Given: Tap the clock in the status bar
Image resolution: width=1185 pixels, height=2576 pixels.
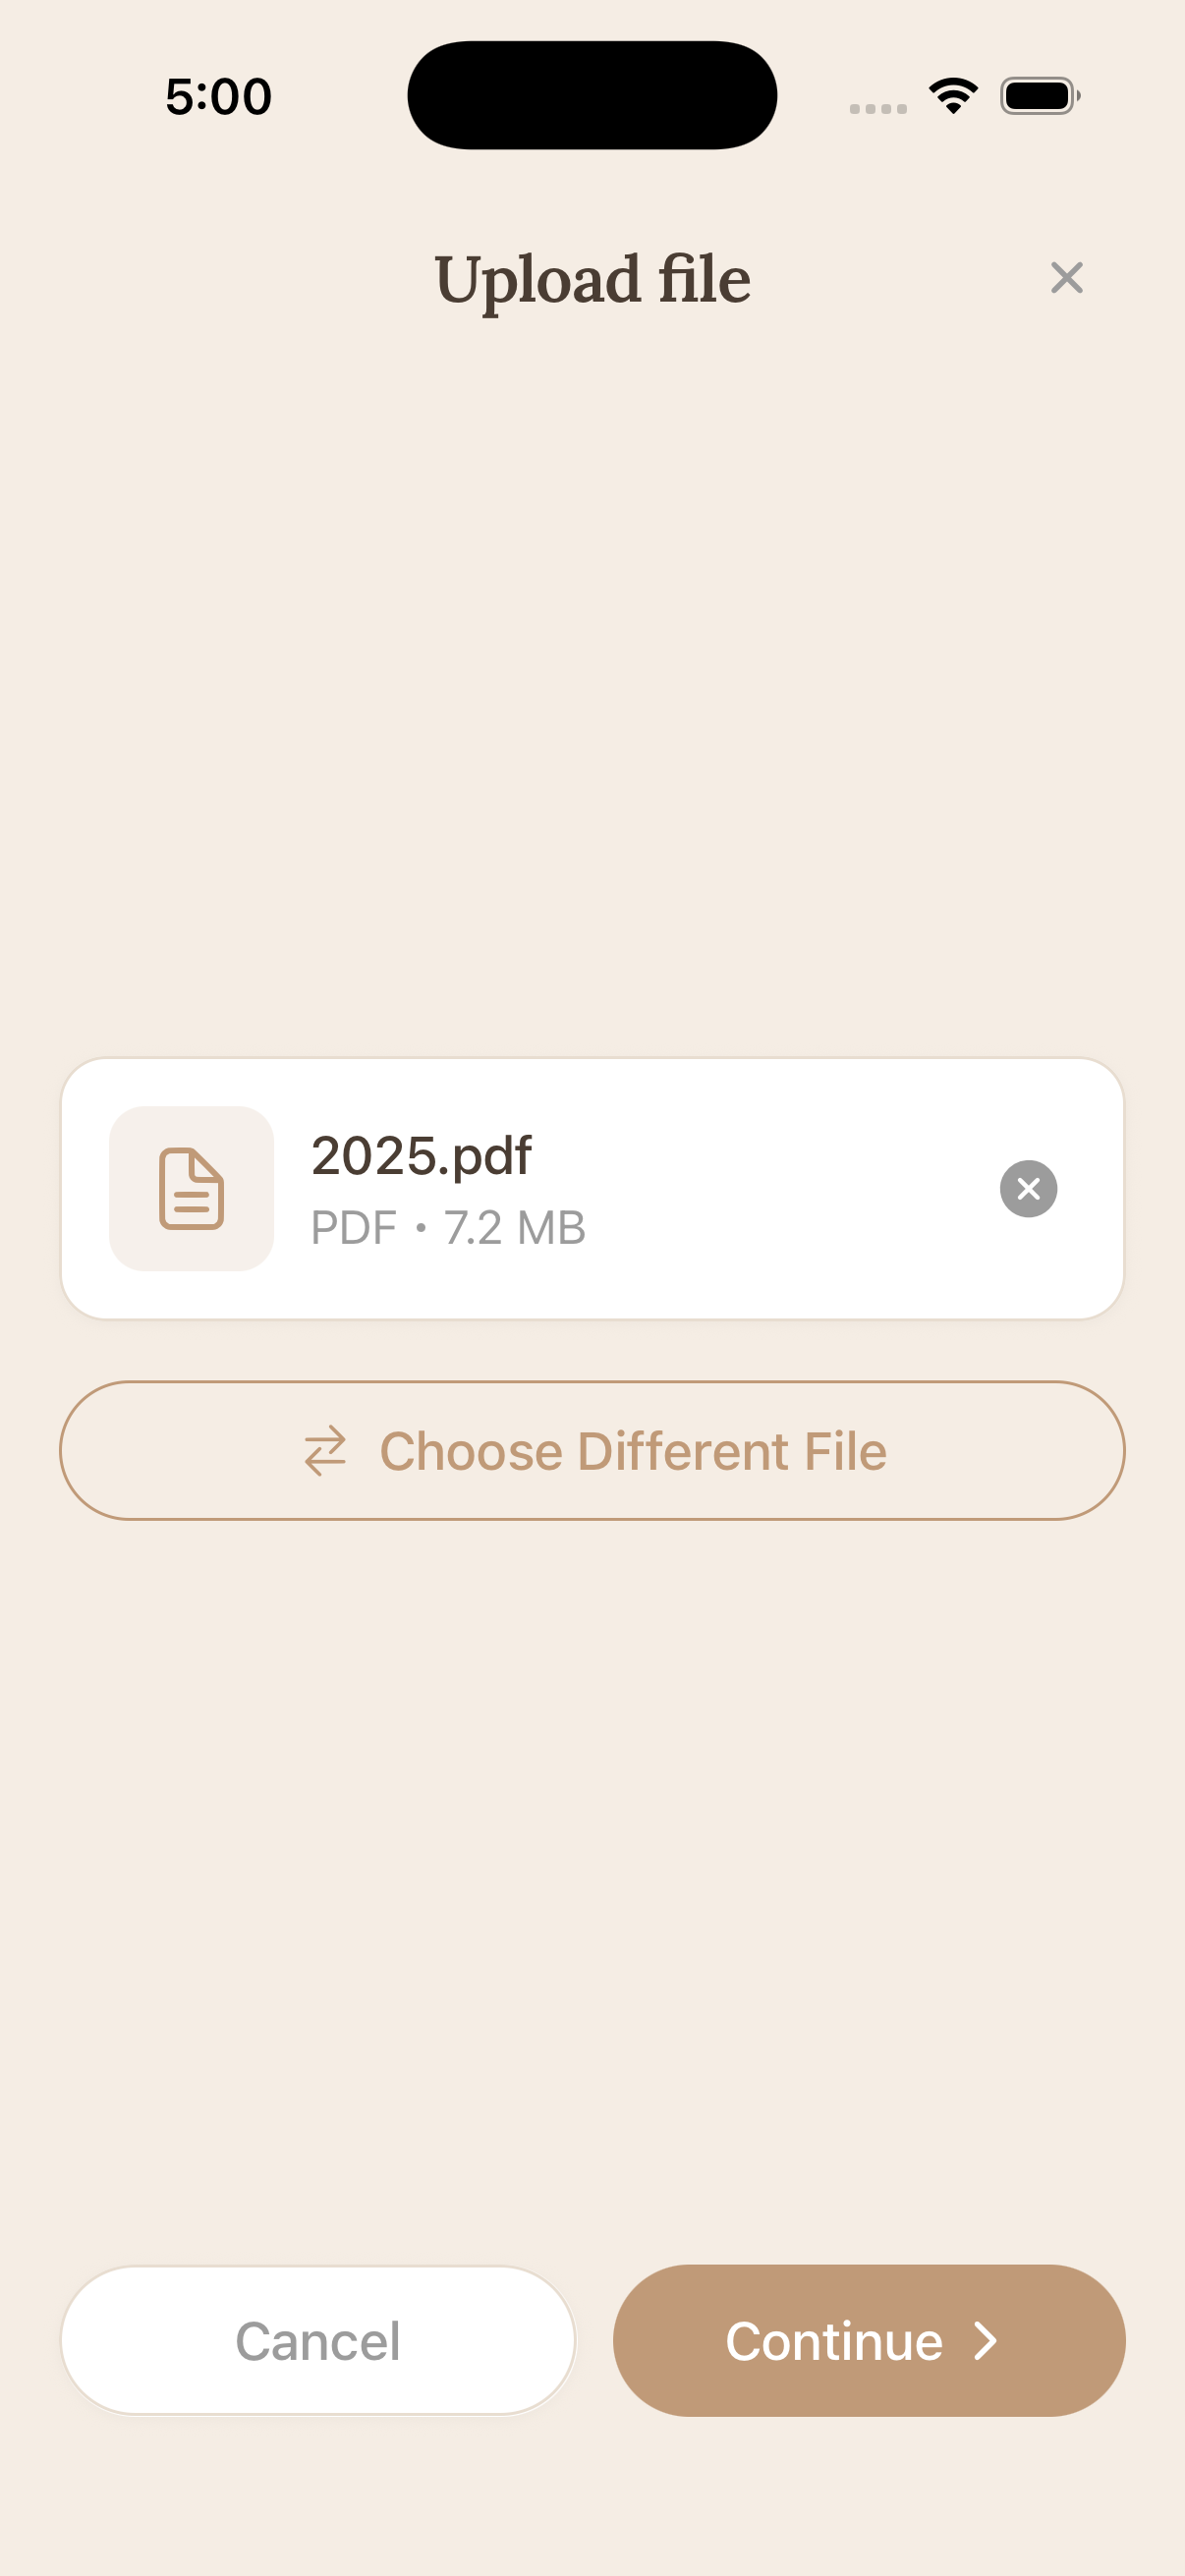Looking at the screenshot, I should (x=216, y=95).
